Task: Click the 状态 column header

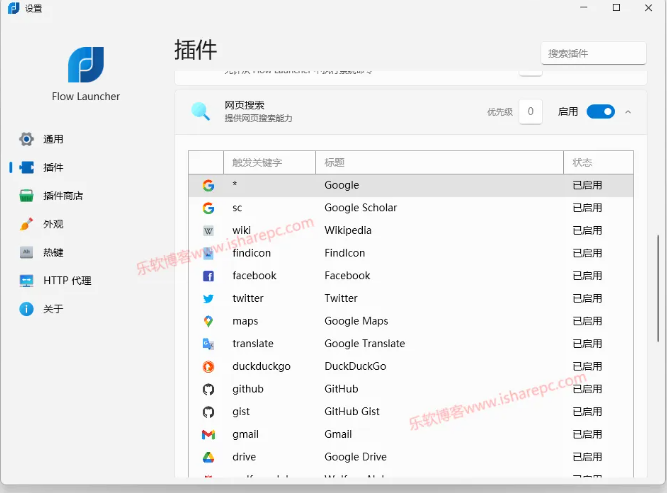Action: 599,162
